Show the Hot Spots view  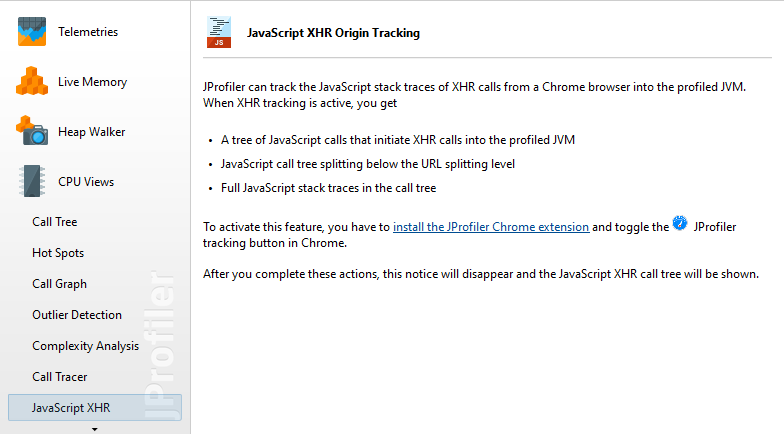pyautogui.click(x=58, y=253)
